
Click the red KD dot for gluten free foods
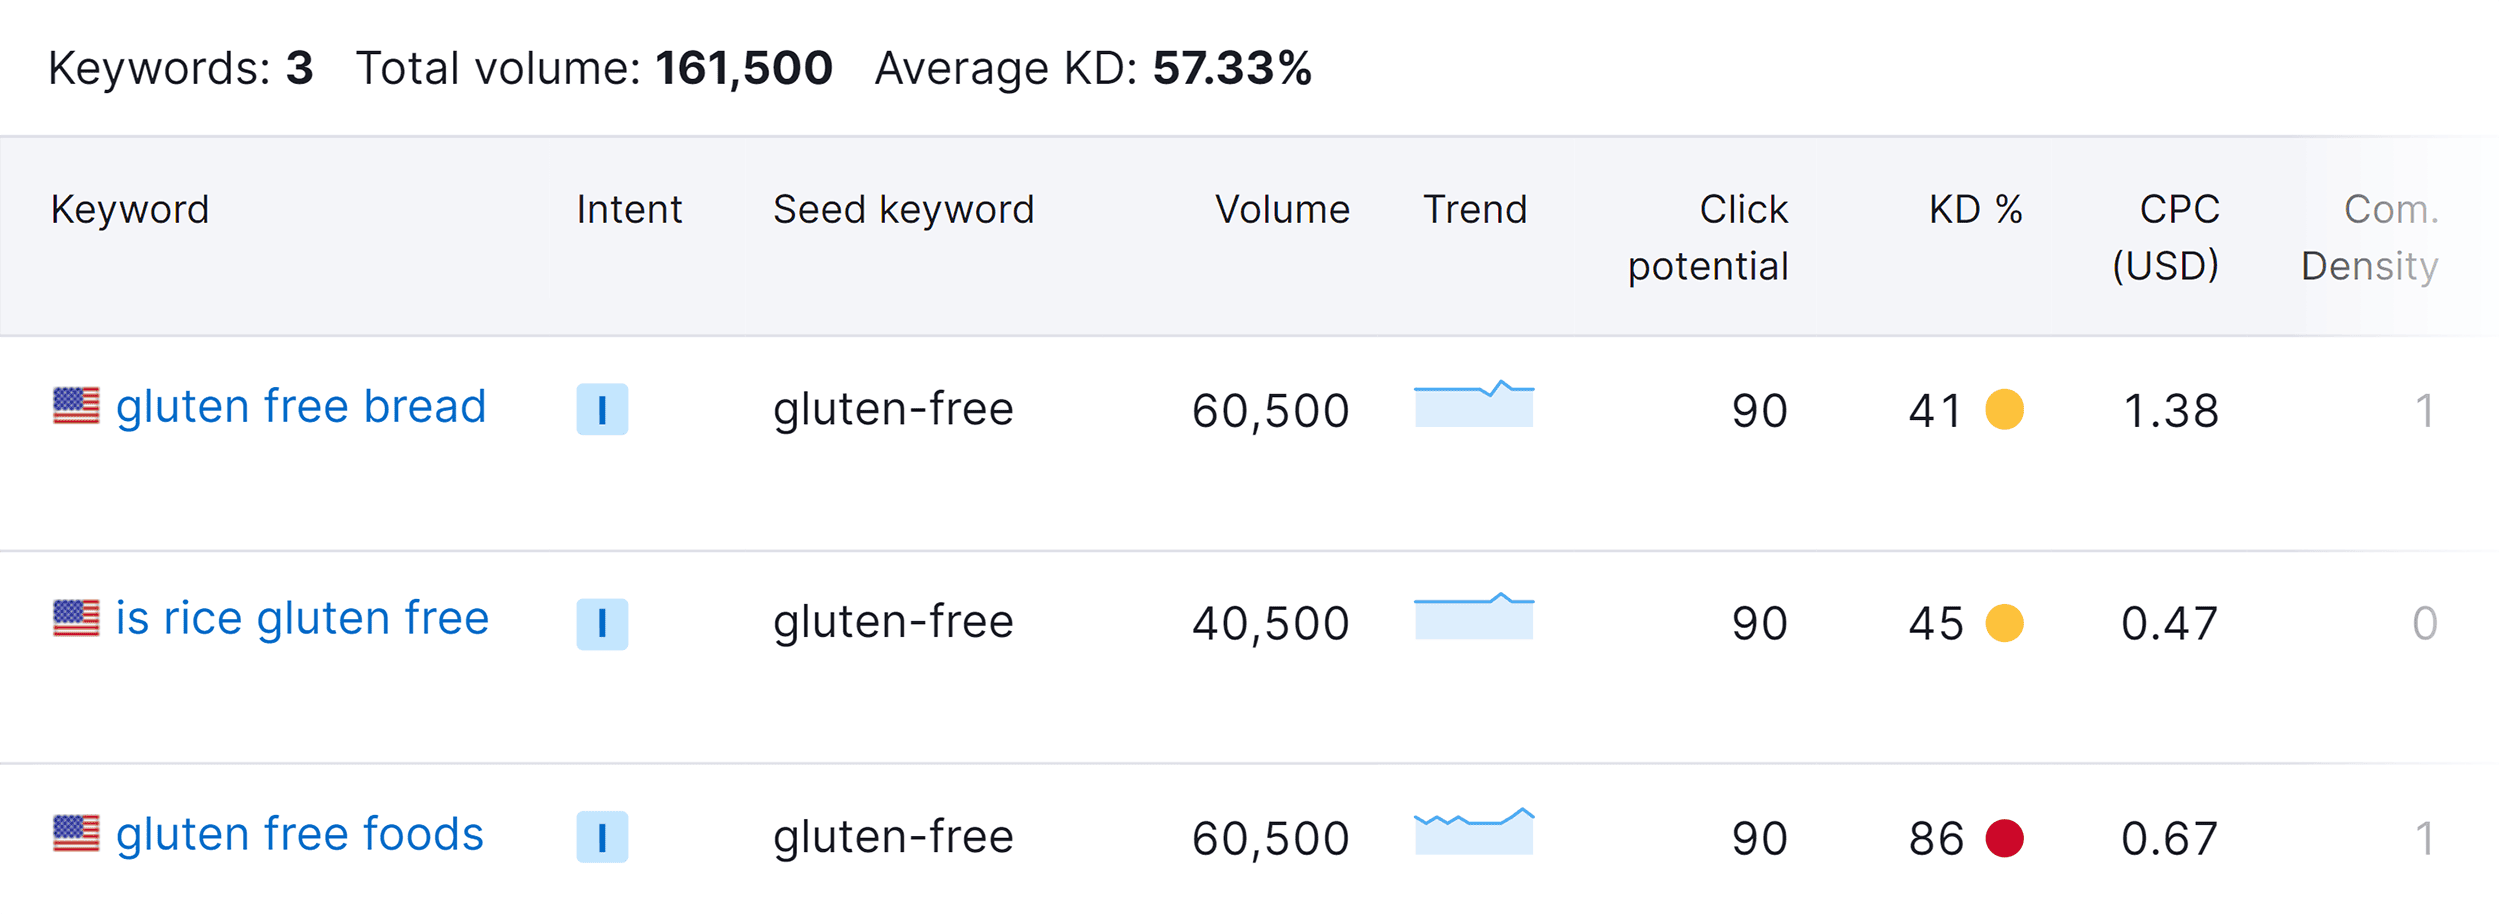point(2004,838)
